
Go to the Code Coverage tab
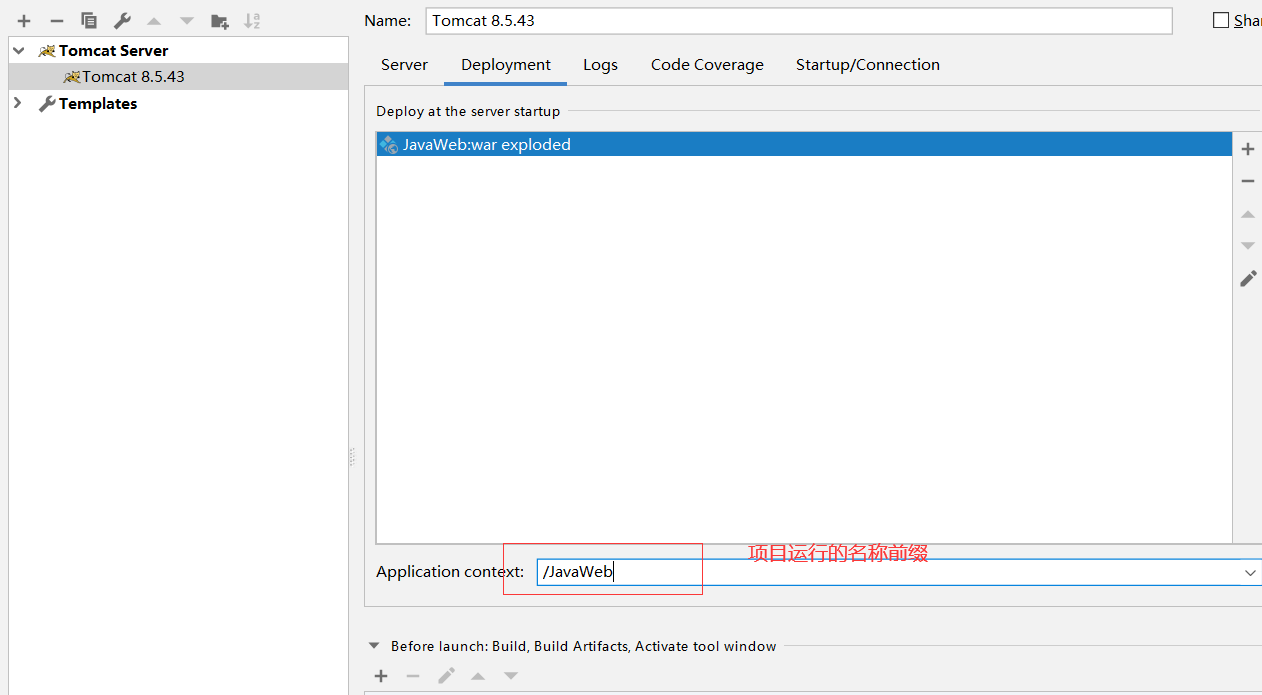(x=707, y=65)
